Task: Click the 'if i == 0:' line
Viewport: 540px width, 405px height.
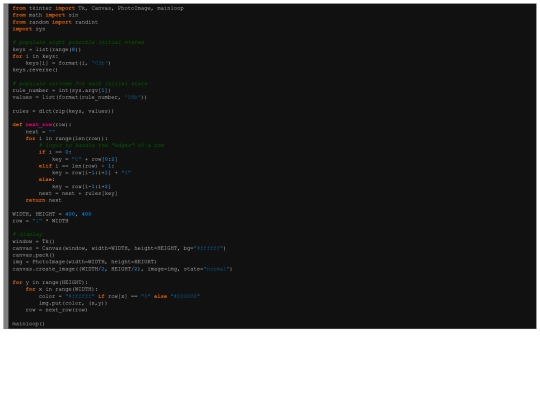Action: (55, 152)
